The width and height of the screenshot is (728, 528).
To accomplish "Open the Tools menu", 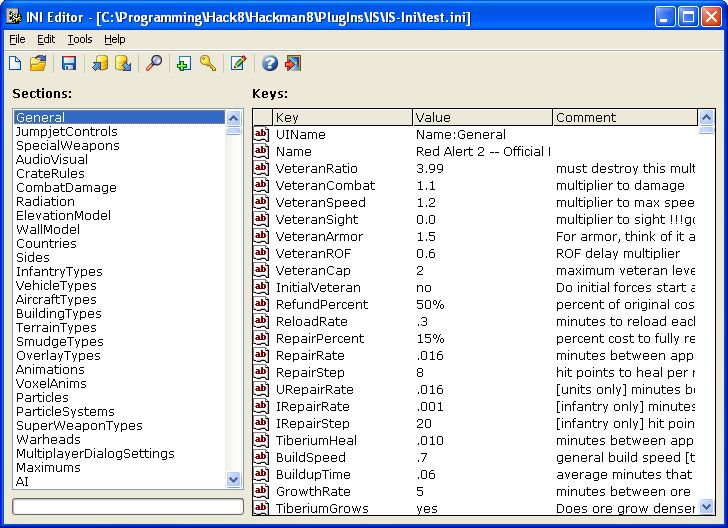I will pyautogui.click(x=80, y=39).
